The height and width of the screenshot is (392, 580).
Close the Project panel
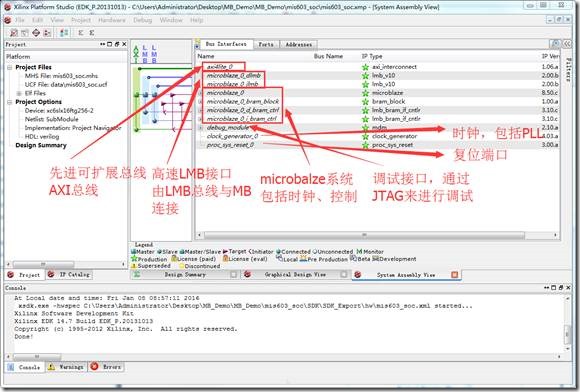(124, 44)
